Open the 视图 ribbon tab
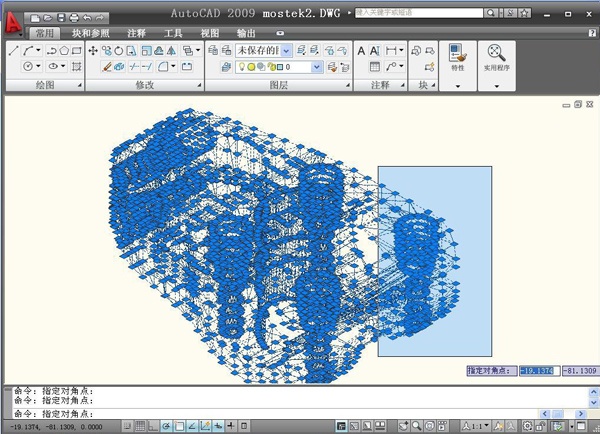Screen dimensions: 600x434 210,33
